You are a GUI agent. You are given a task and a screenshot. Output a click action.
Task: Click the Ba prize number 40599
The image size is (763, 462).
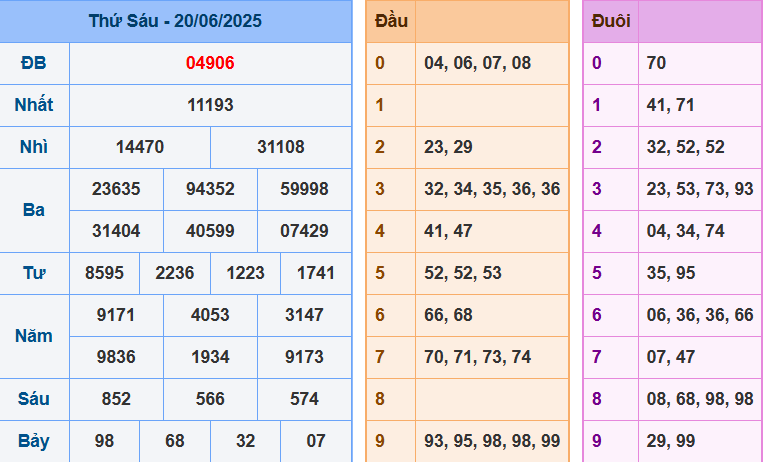pos(210,231)
